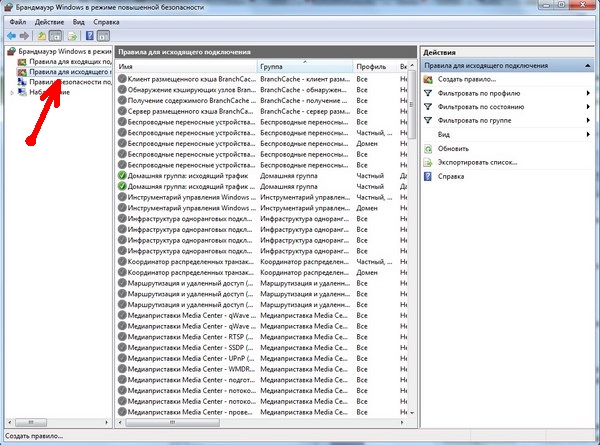Click gray status icon of Медиаприставки Media Center - RTSP
The image size is (600, 445).
(122, 337)
